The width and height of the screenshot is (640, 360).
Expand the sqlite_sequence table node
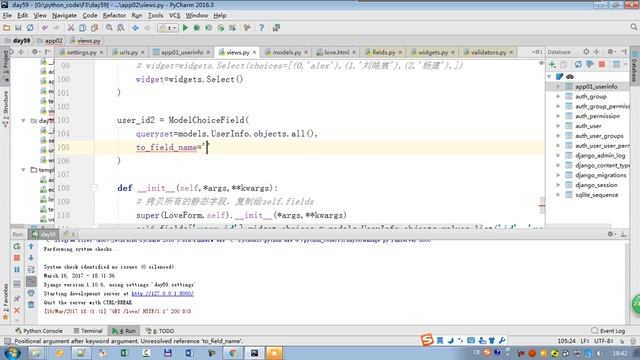pyautogui.click(x=558, y=195)
